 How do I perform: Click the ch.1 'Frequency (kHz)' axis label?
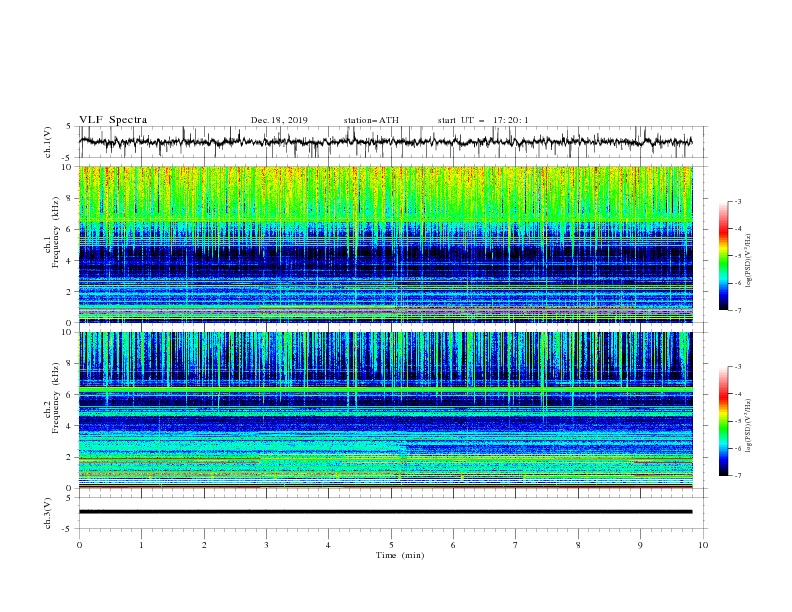point(54,232)
